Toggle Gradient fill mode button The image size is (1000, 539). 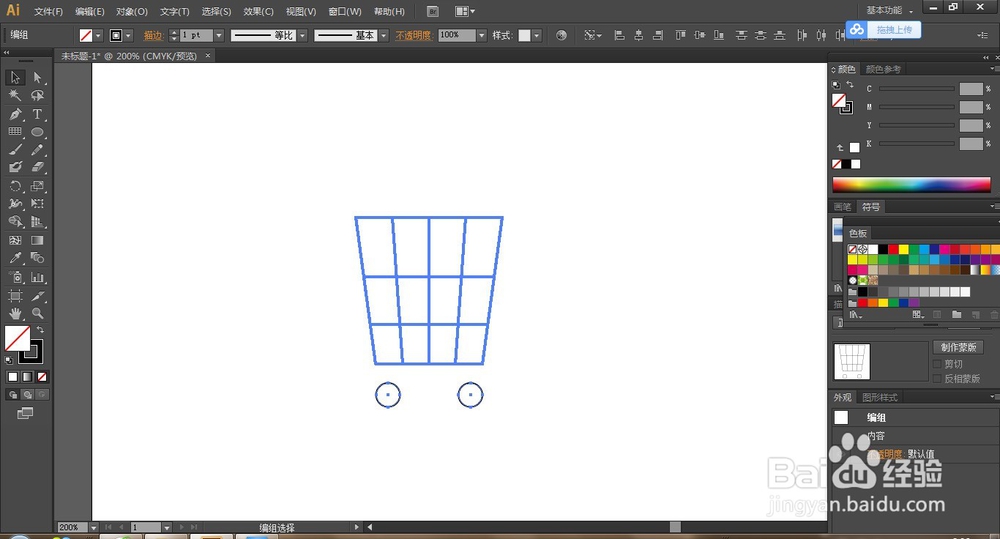27,377
